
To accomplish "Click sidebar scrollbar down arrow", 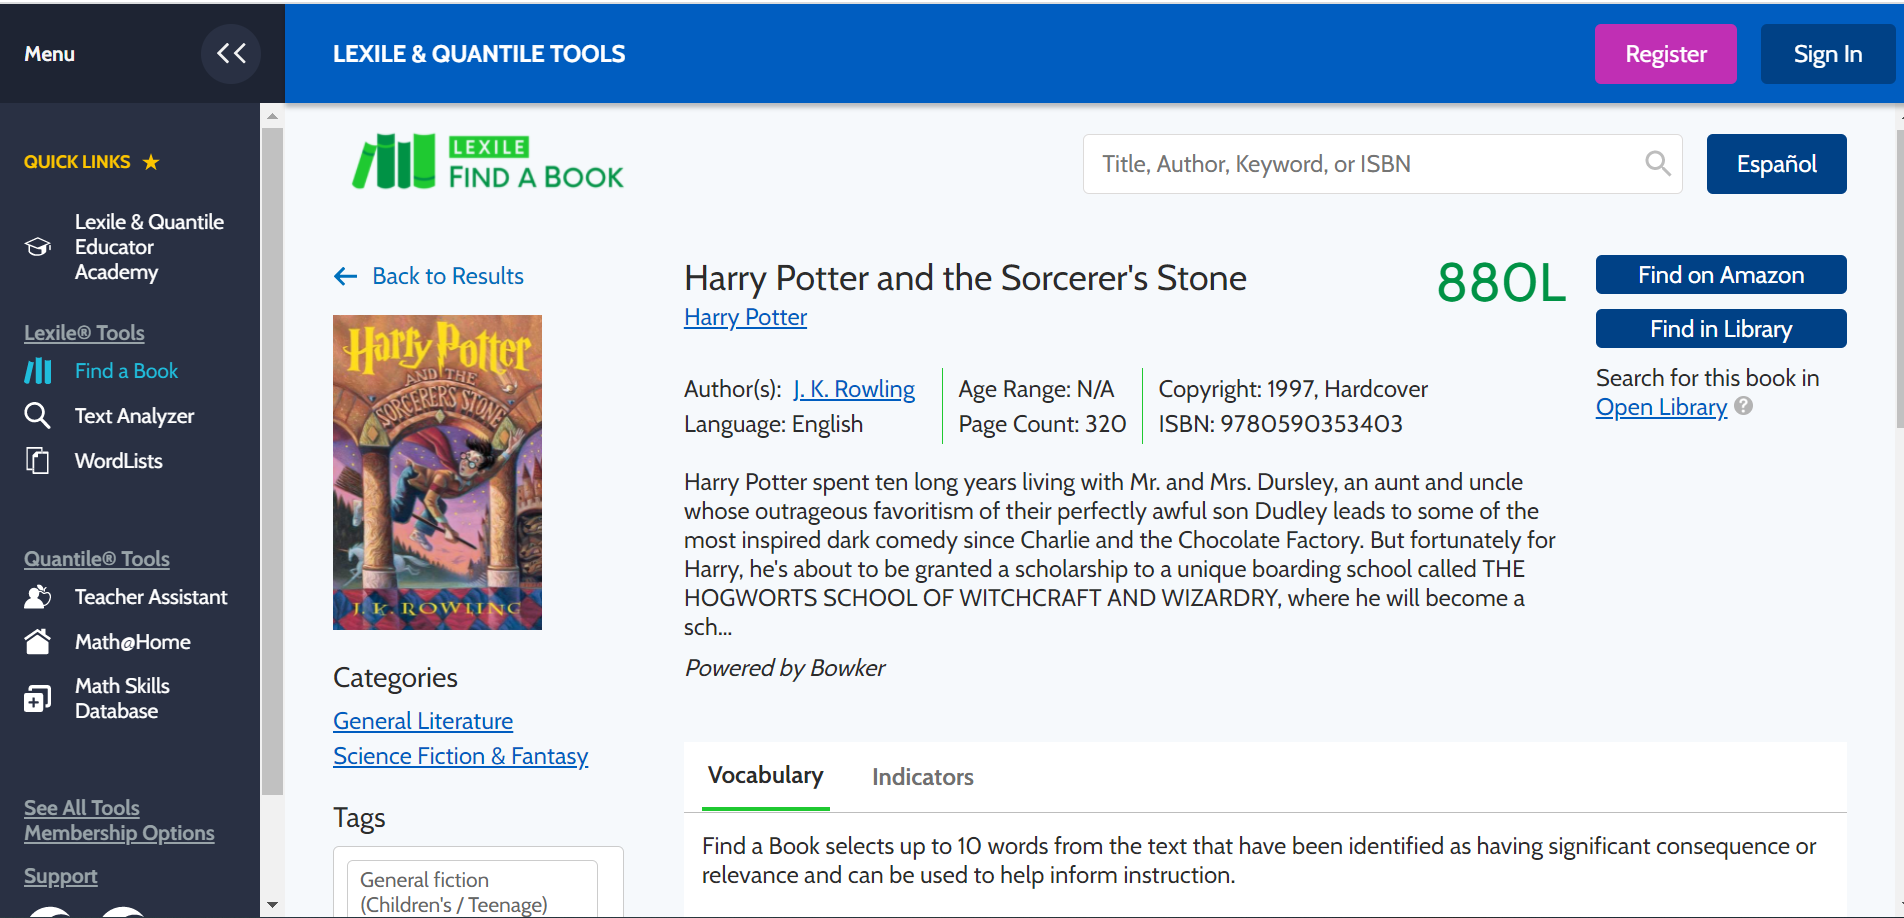I will (272, 905).
